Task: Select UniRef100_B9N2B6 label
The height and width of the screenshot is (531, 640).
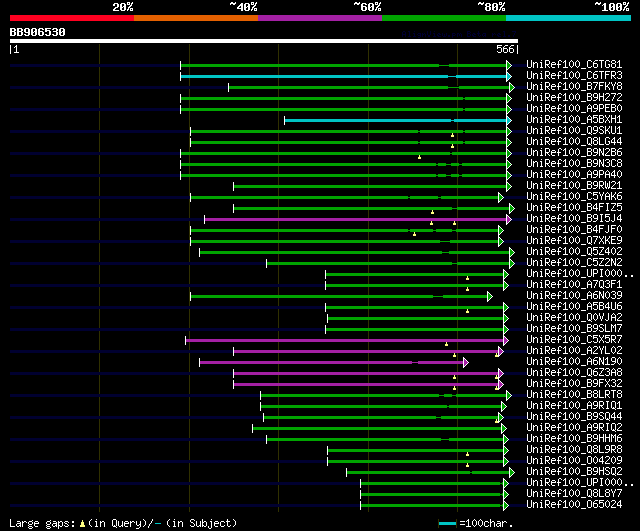Action: [x=574, y=153]
